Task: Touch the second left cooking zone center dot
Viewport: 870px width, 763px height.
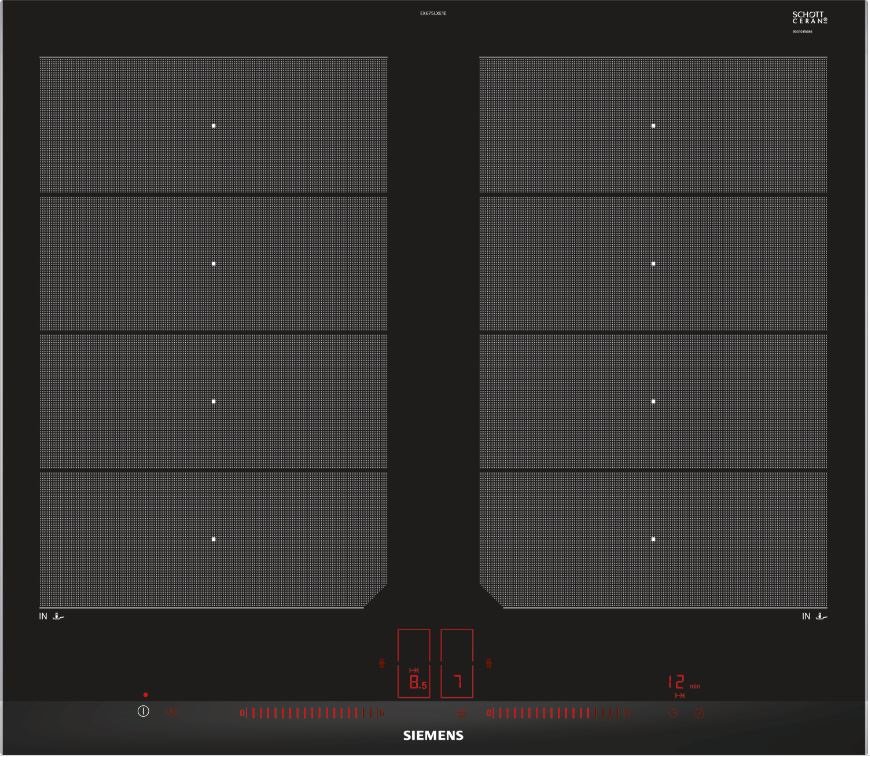Action: point(214,264)
